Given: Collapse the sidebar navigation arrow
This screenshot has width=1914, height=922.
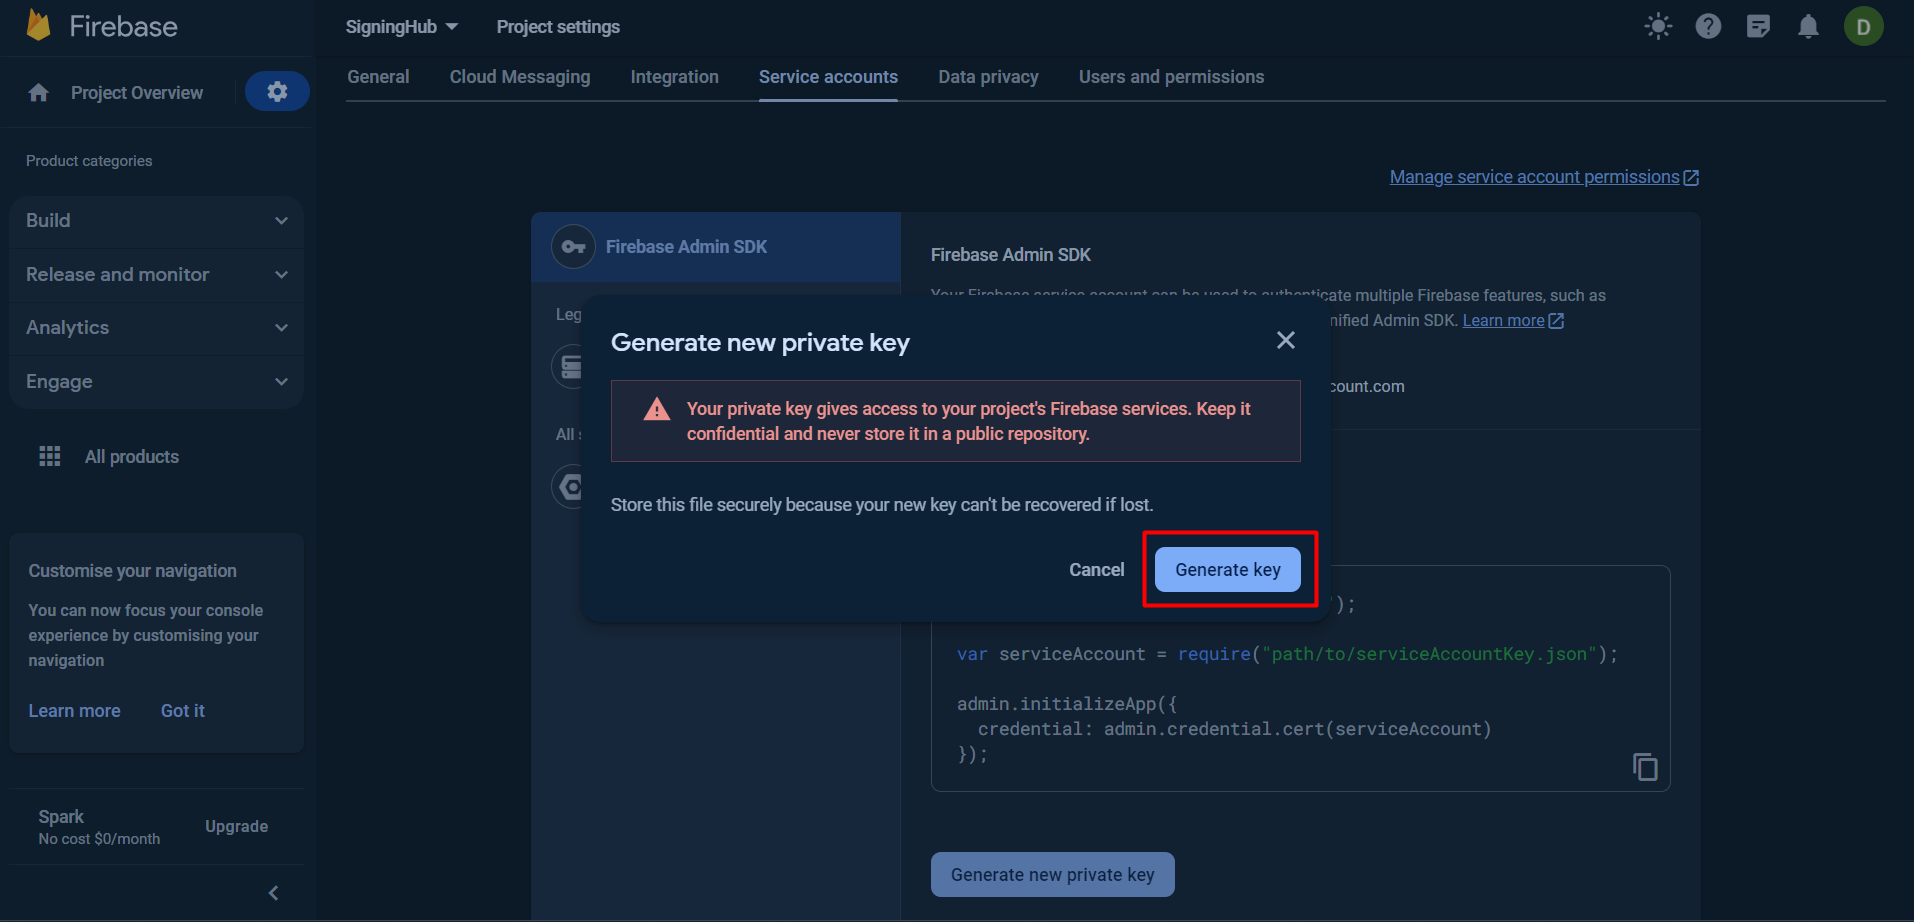Looking at the screenshot, I should click(273, 893).
